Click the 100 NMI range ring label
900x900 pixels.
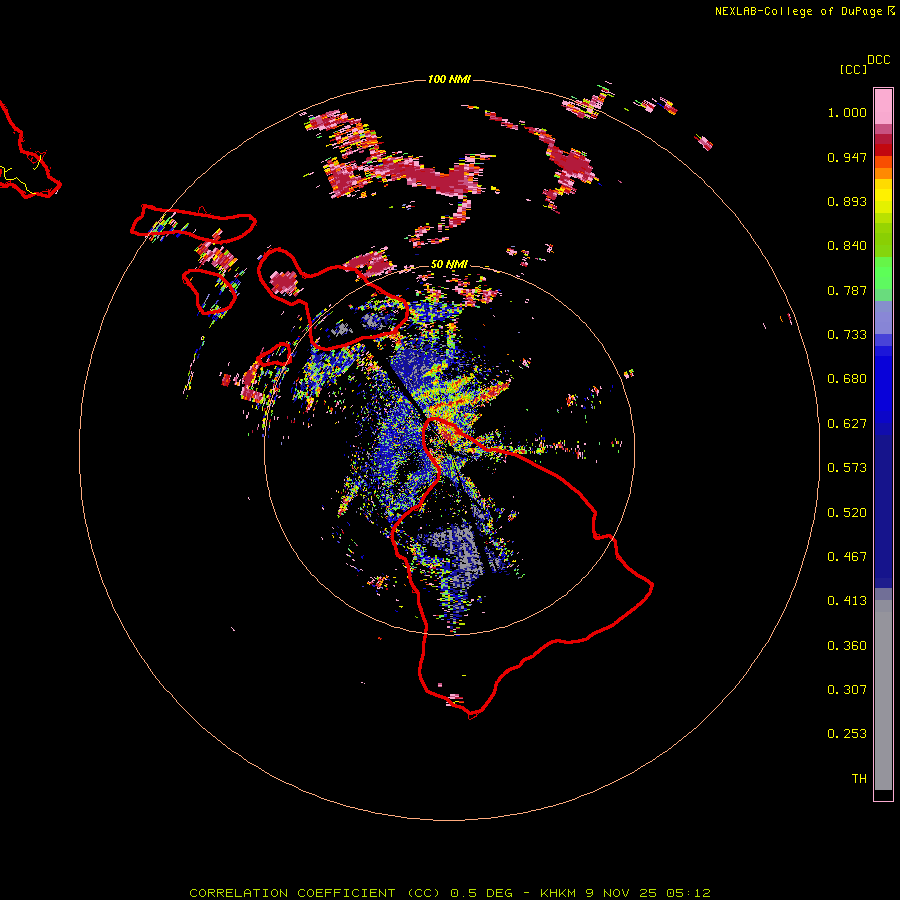449,79
